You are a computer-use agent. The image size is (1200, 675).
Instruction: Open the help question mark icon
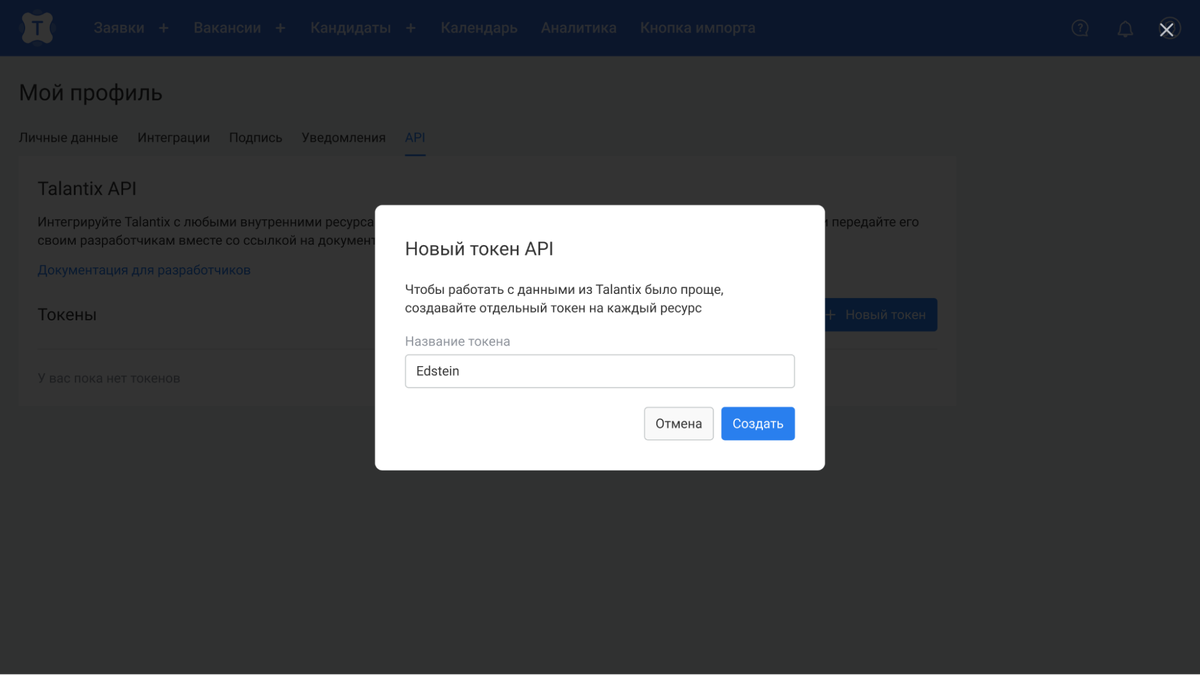pyautogui.click(x=1080, y=28)
